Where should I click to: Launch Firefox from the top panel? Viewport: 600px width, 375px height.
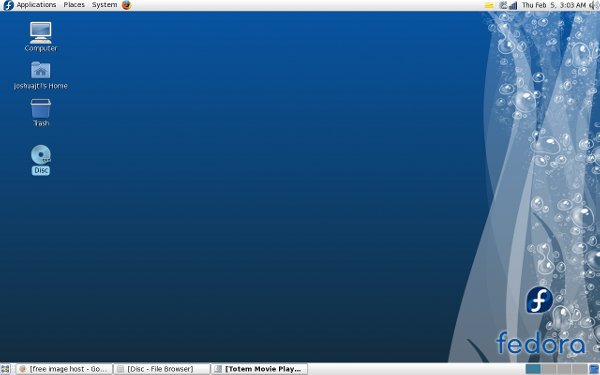127,5
